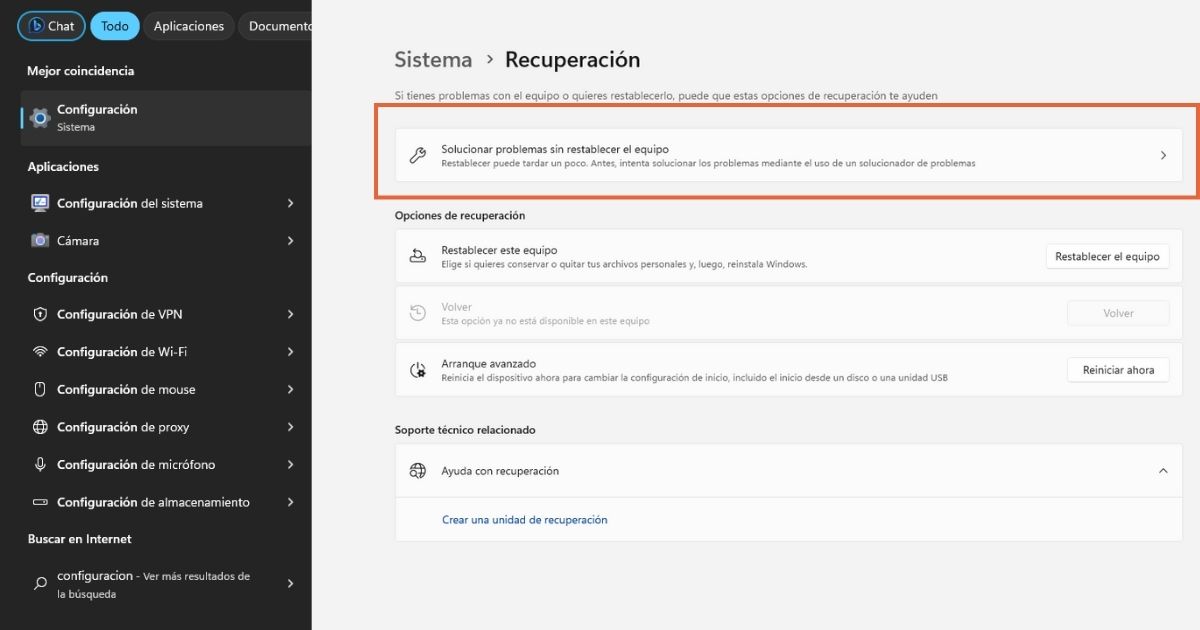Expand chevron beside Configuración de almacenamiento
1200x630 pixels.
(290, 502)
